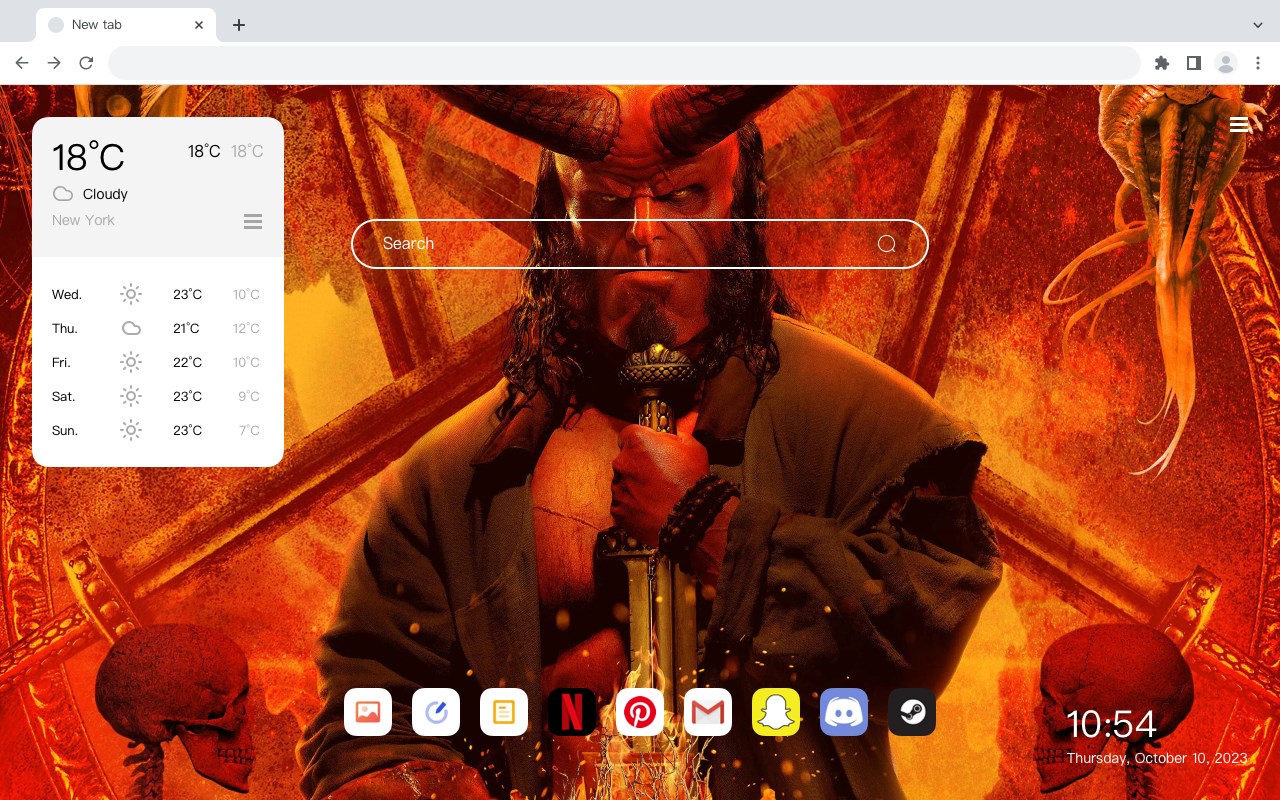Expand the tab search dropdown arrow
The image size is (1280, 800).
(x=1257, y=25)
